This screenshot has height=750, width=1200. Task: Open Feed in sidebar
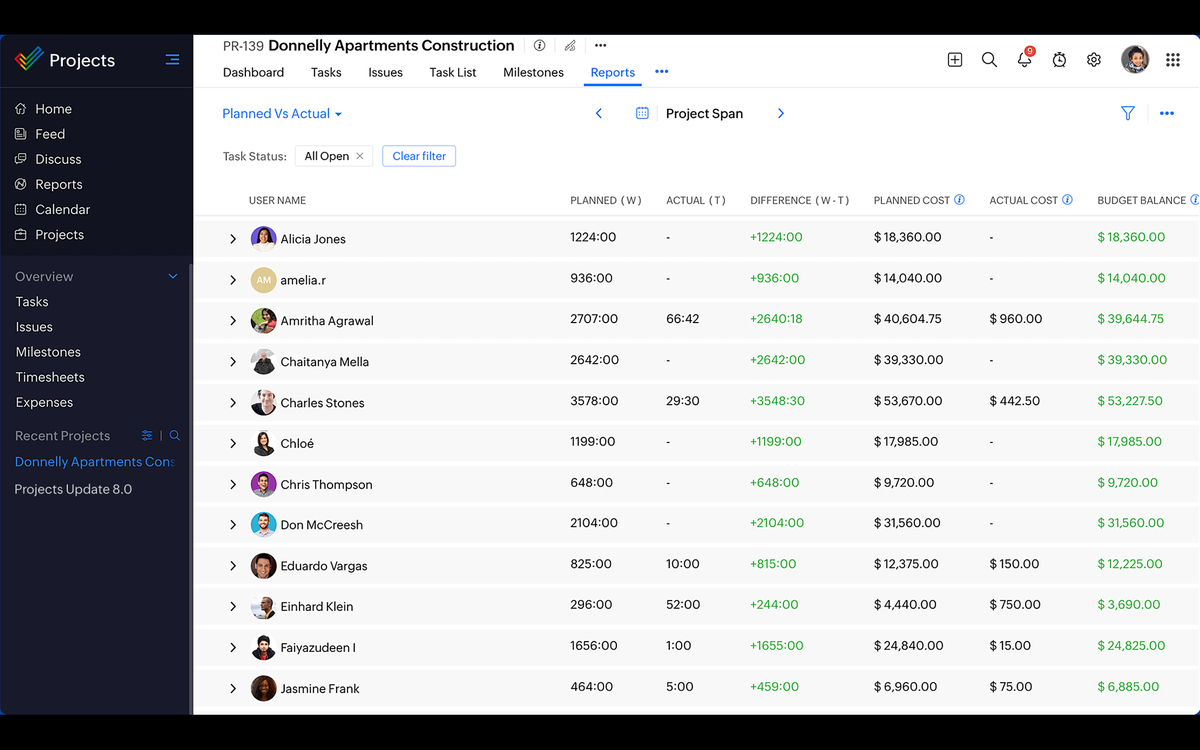tap(50, 134)
